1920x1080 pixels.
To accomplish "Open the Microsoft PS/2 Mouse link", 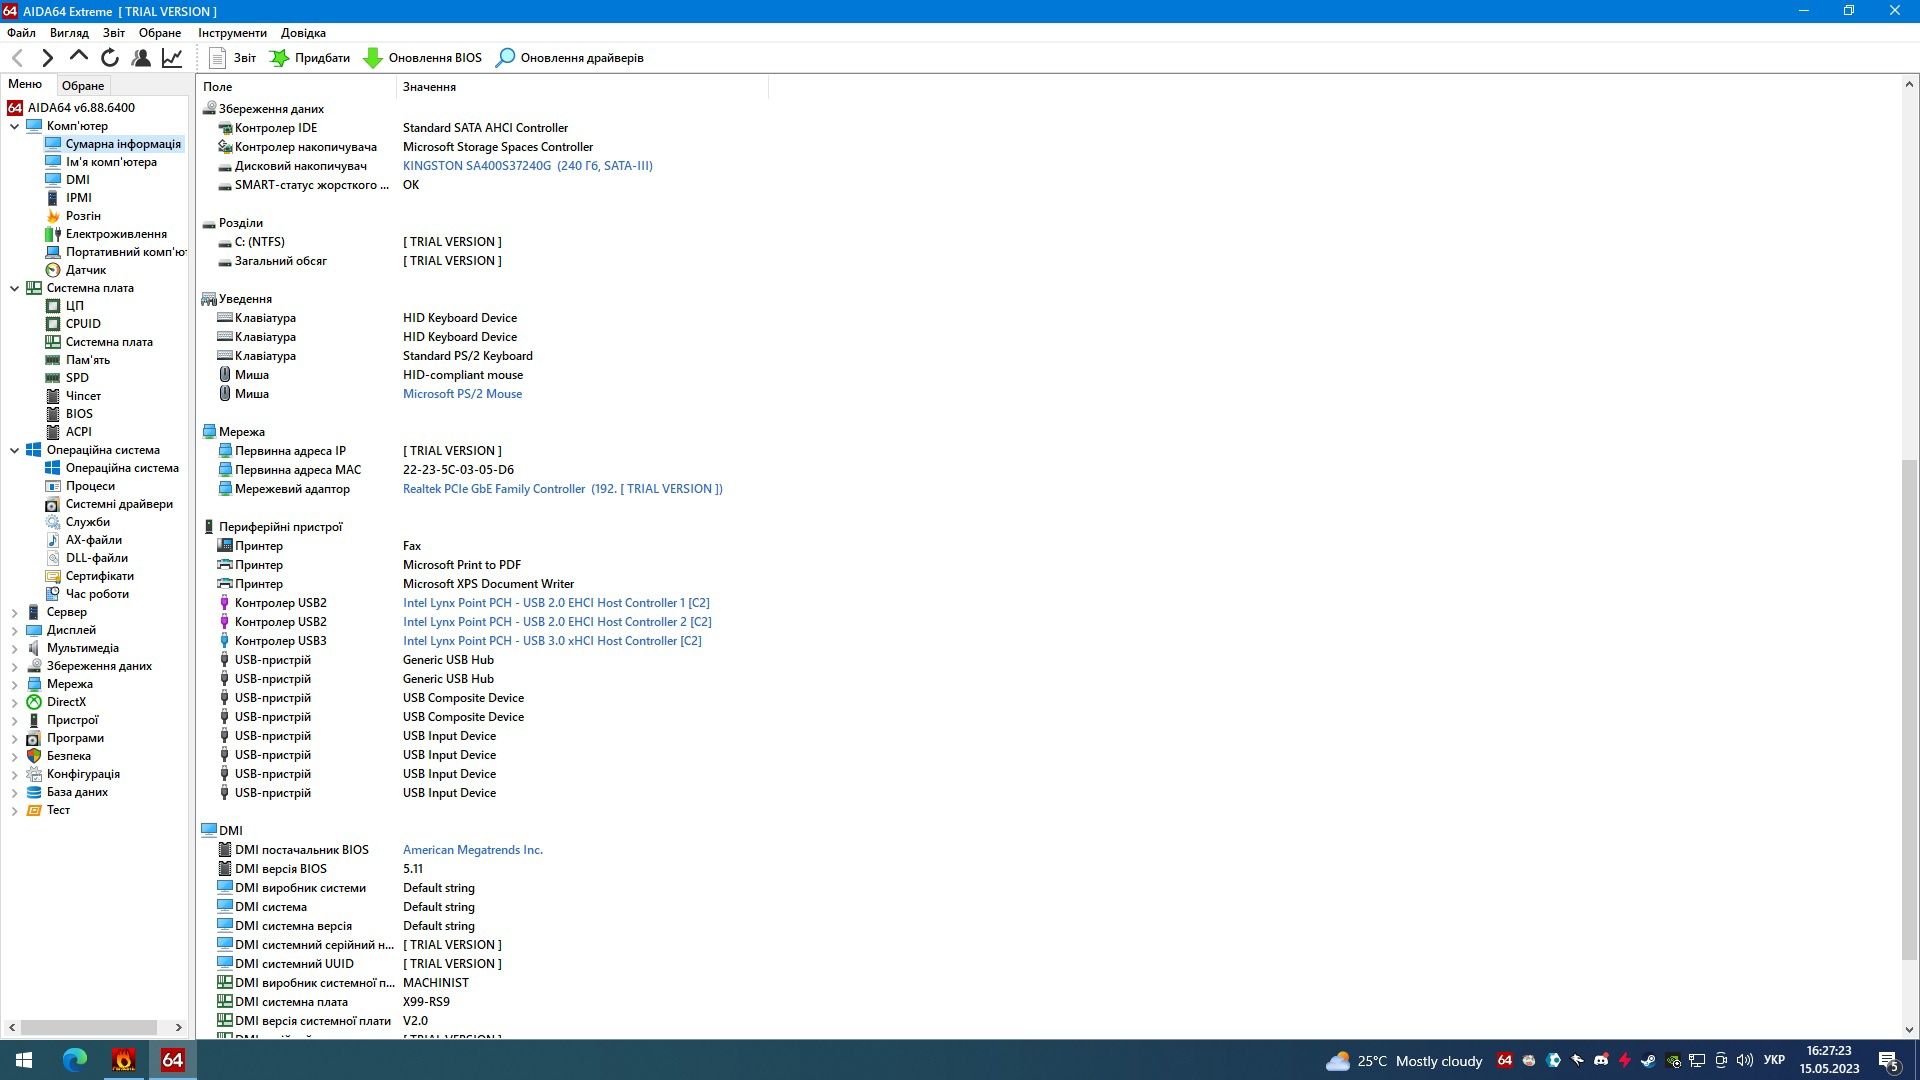I will click(462, 394).
